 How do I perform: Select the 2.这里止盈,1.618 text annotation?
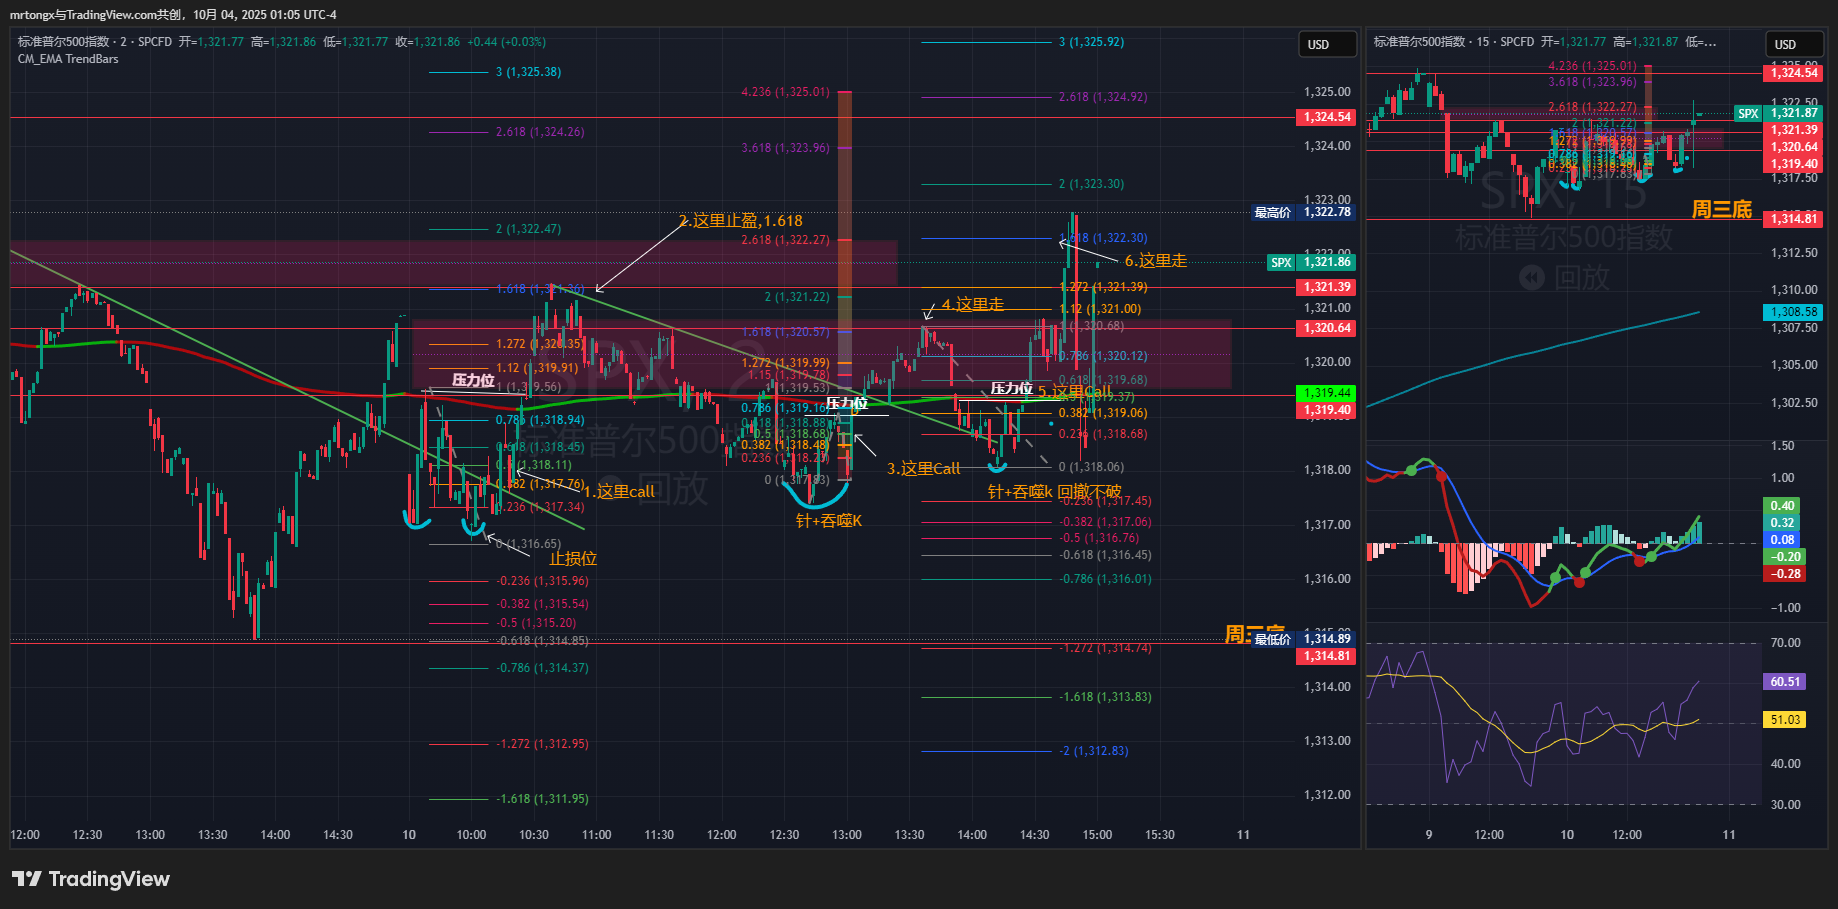[740, 221]
